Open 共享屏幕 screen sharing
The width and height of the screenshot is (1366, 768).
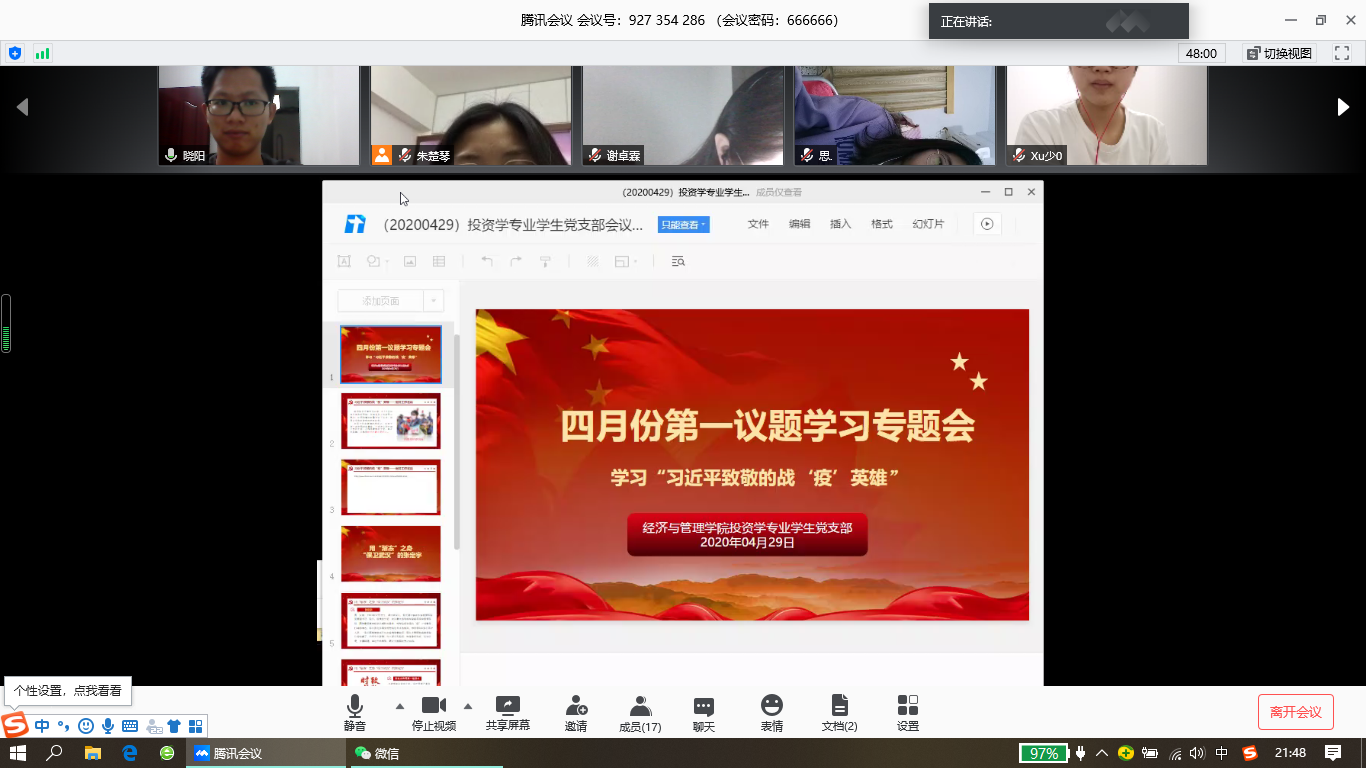tap(508, 712)
